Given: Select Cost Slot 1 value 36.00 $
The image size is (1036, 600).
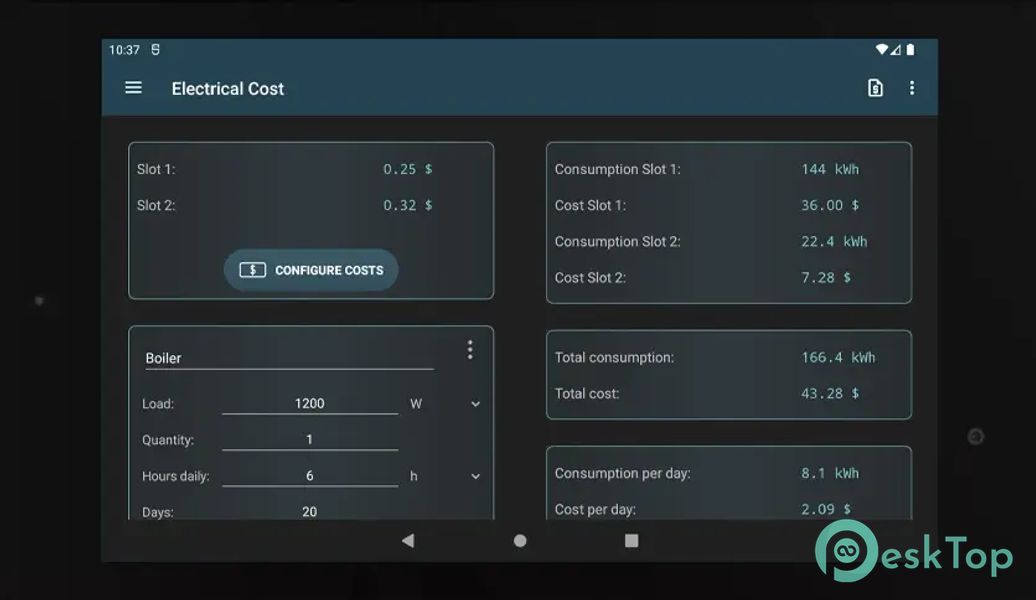Looking at the screenshot, I should (x=830, y=206).
